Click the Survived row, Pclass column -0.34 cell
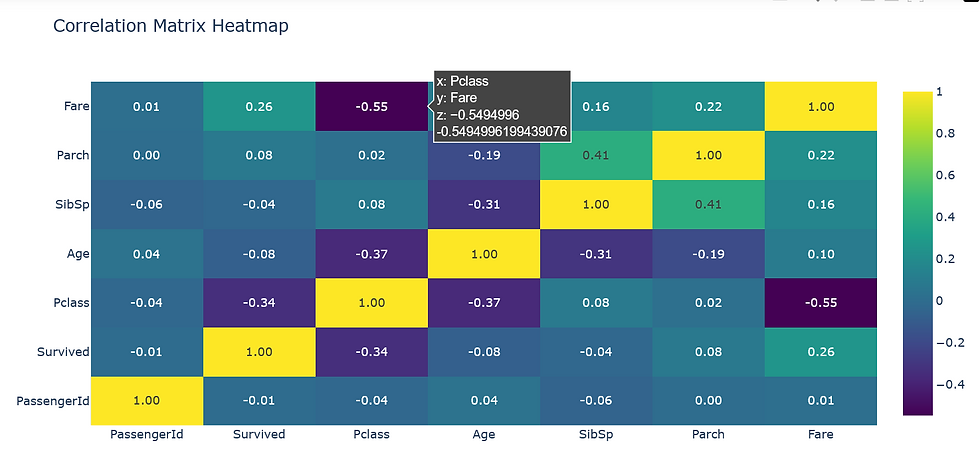 pos(371,352)
